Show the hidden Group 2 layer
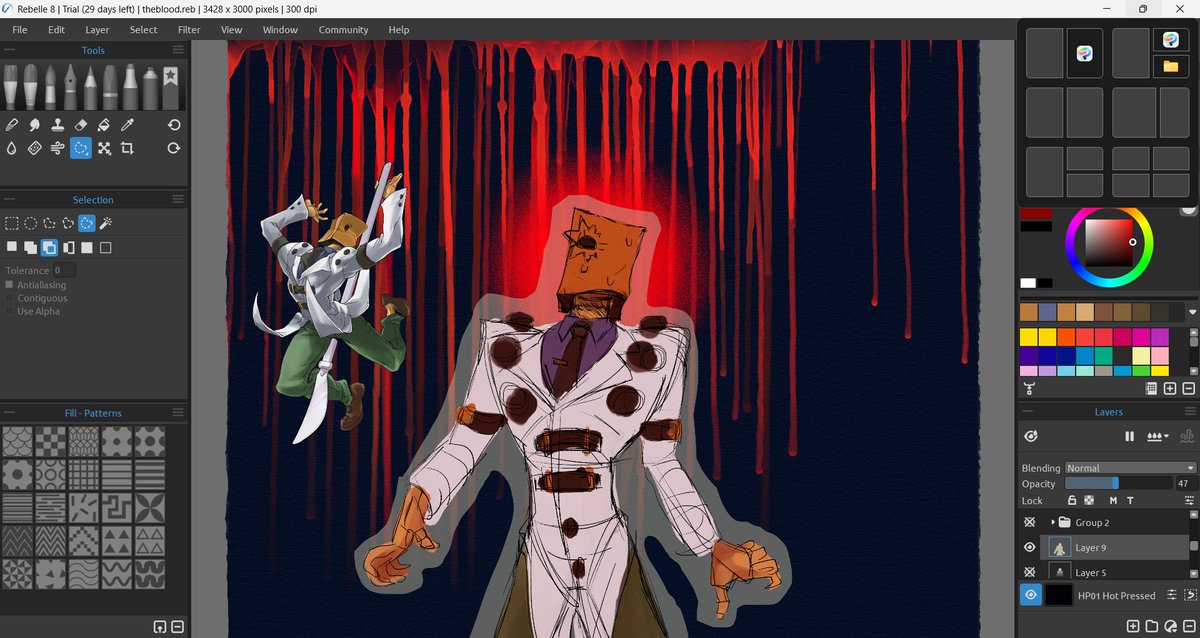The image size is (1200, 638). click(1030, 522)
